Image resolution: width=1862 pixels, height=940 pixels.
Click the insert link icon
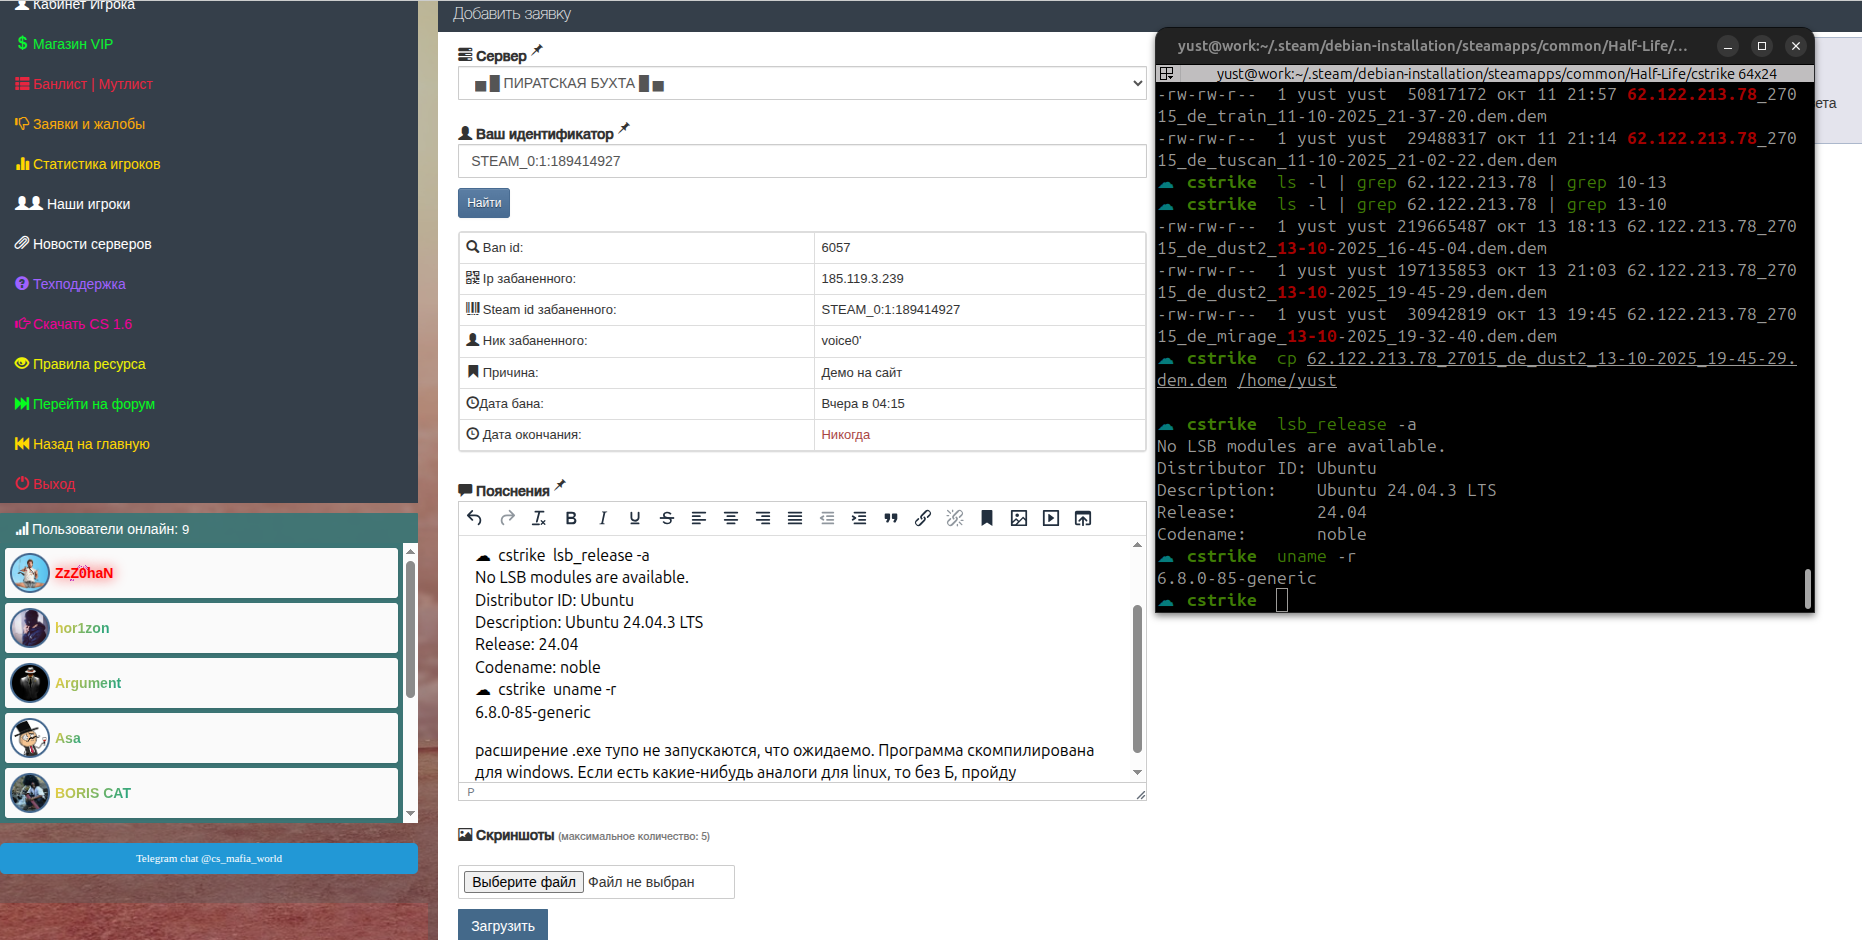923,518
